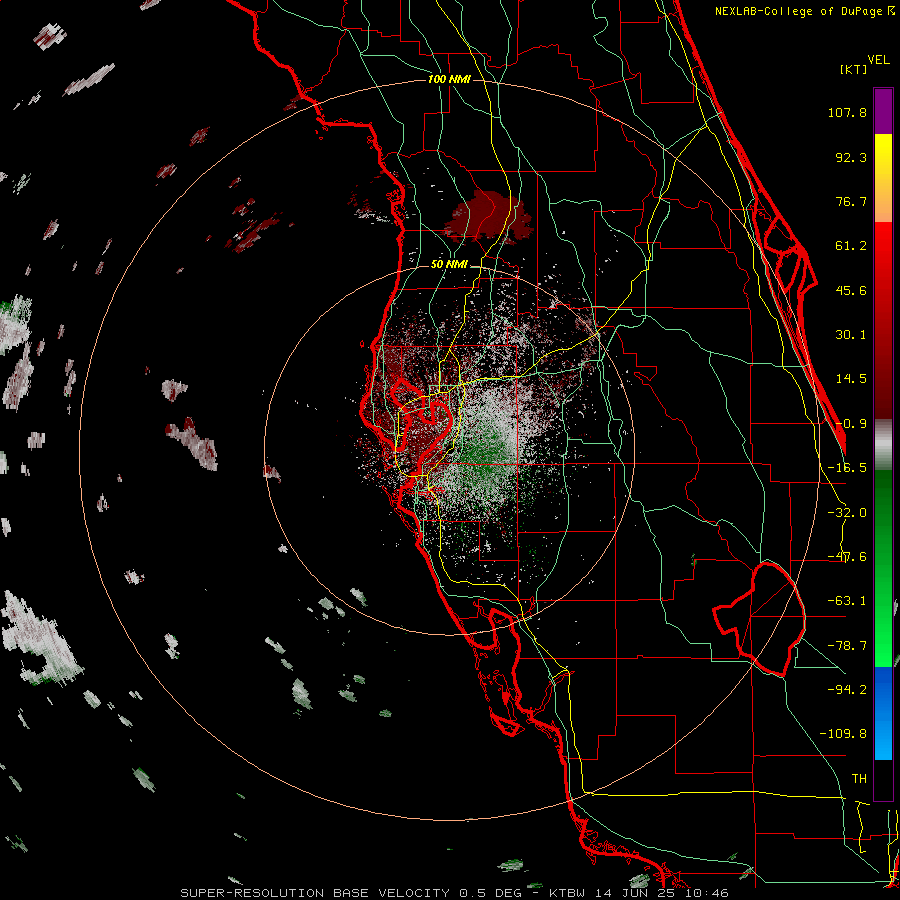Click the purple segment of the color bar
Viewport: 900px width, 900px height.
click(883, 111)
